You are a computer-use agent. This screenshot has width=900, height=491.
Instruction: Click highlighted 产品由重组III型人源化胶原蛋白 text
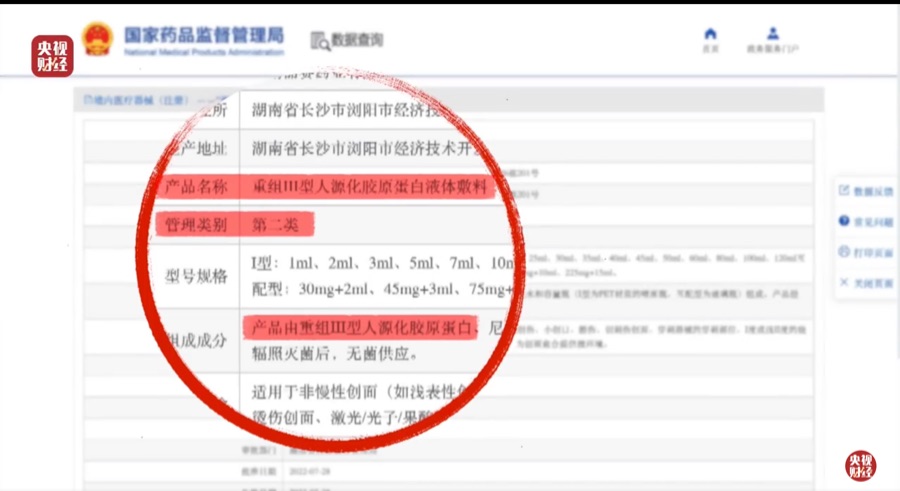(x=361, y=328)
